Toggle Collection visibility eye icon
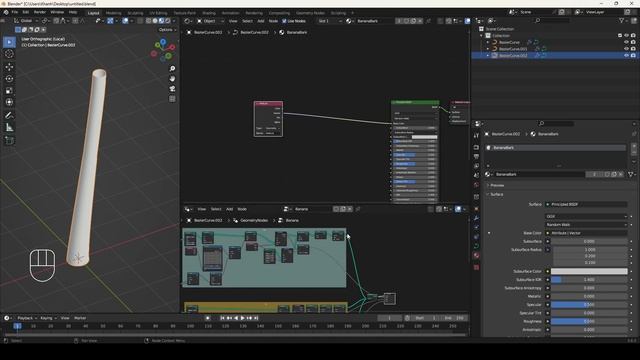This screenshot has height=360, width=640. (x=626, y=36)
